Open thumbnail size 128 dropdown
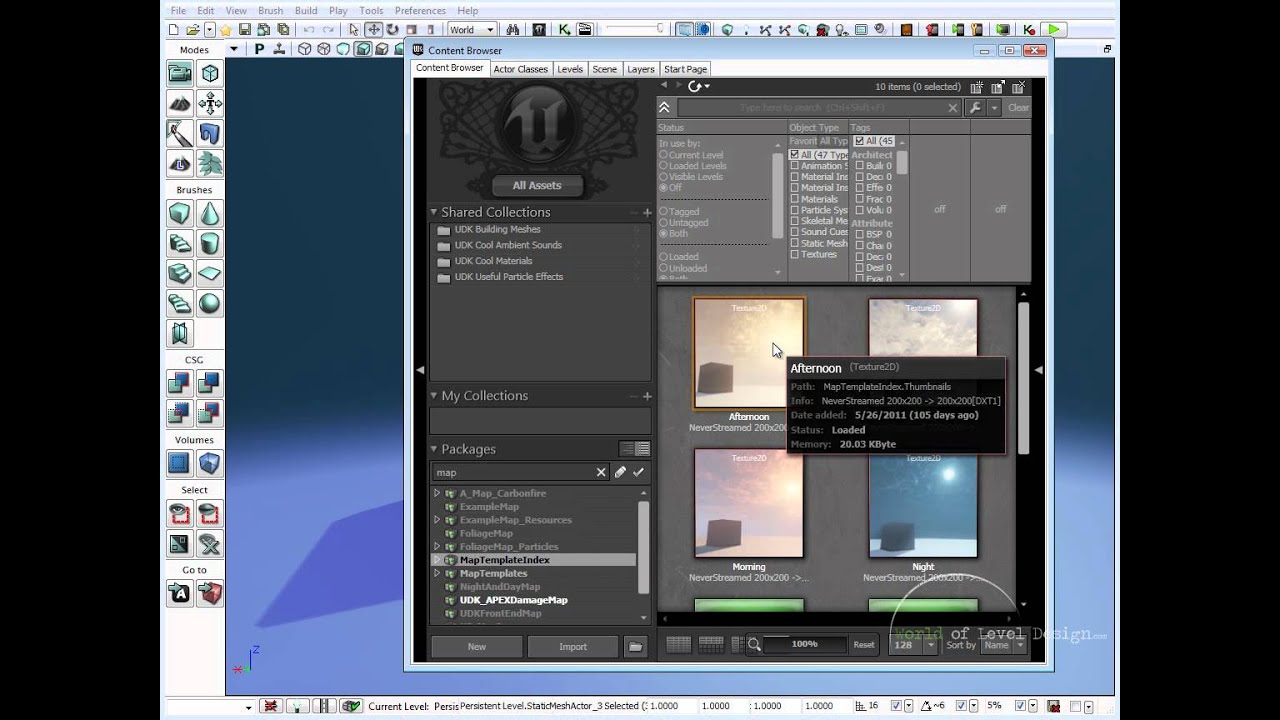The image size is (1280, 720). [x=914, y=645]
